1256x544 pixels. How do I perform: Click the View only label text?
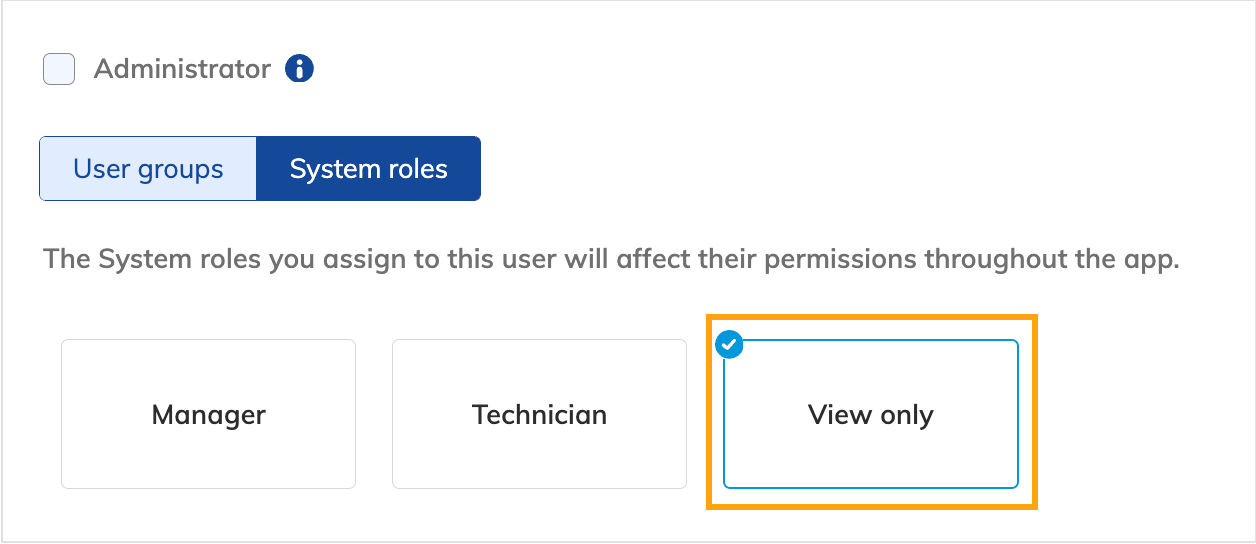[870, 415]
